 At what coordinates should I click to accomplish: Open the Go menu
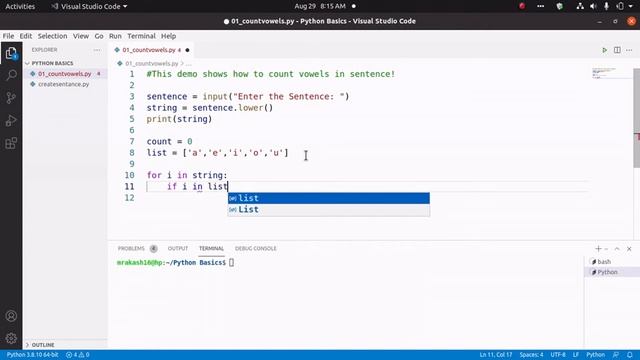(x=99, y=36)
